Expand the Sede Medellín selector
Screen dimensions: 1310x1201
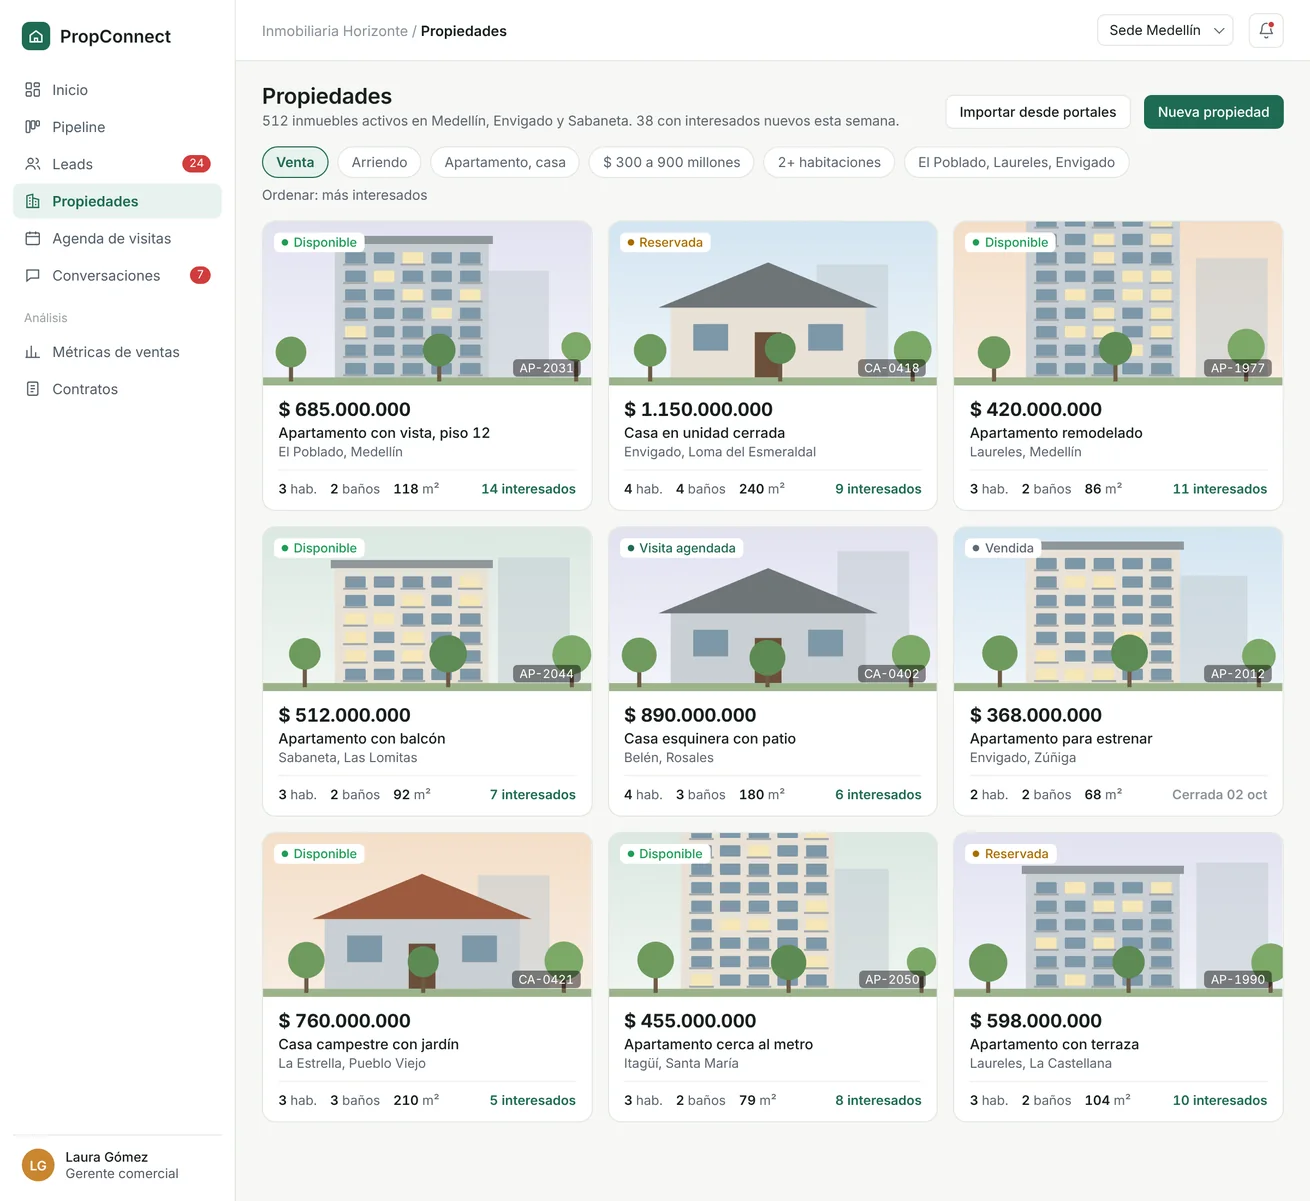pyautogui.click(x=1165, y=30)
